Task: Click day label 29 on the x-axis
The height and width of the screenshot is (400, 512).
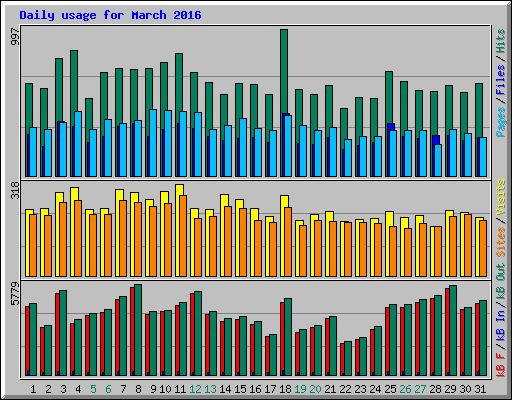Action: 450,389
